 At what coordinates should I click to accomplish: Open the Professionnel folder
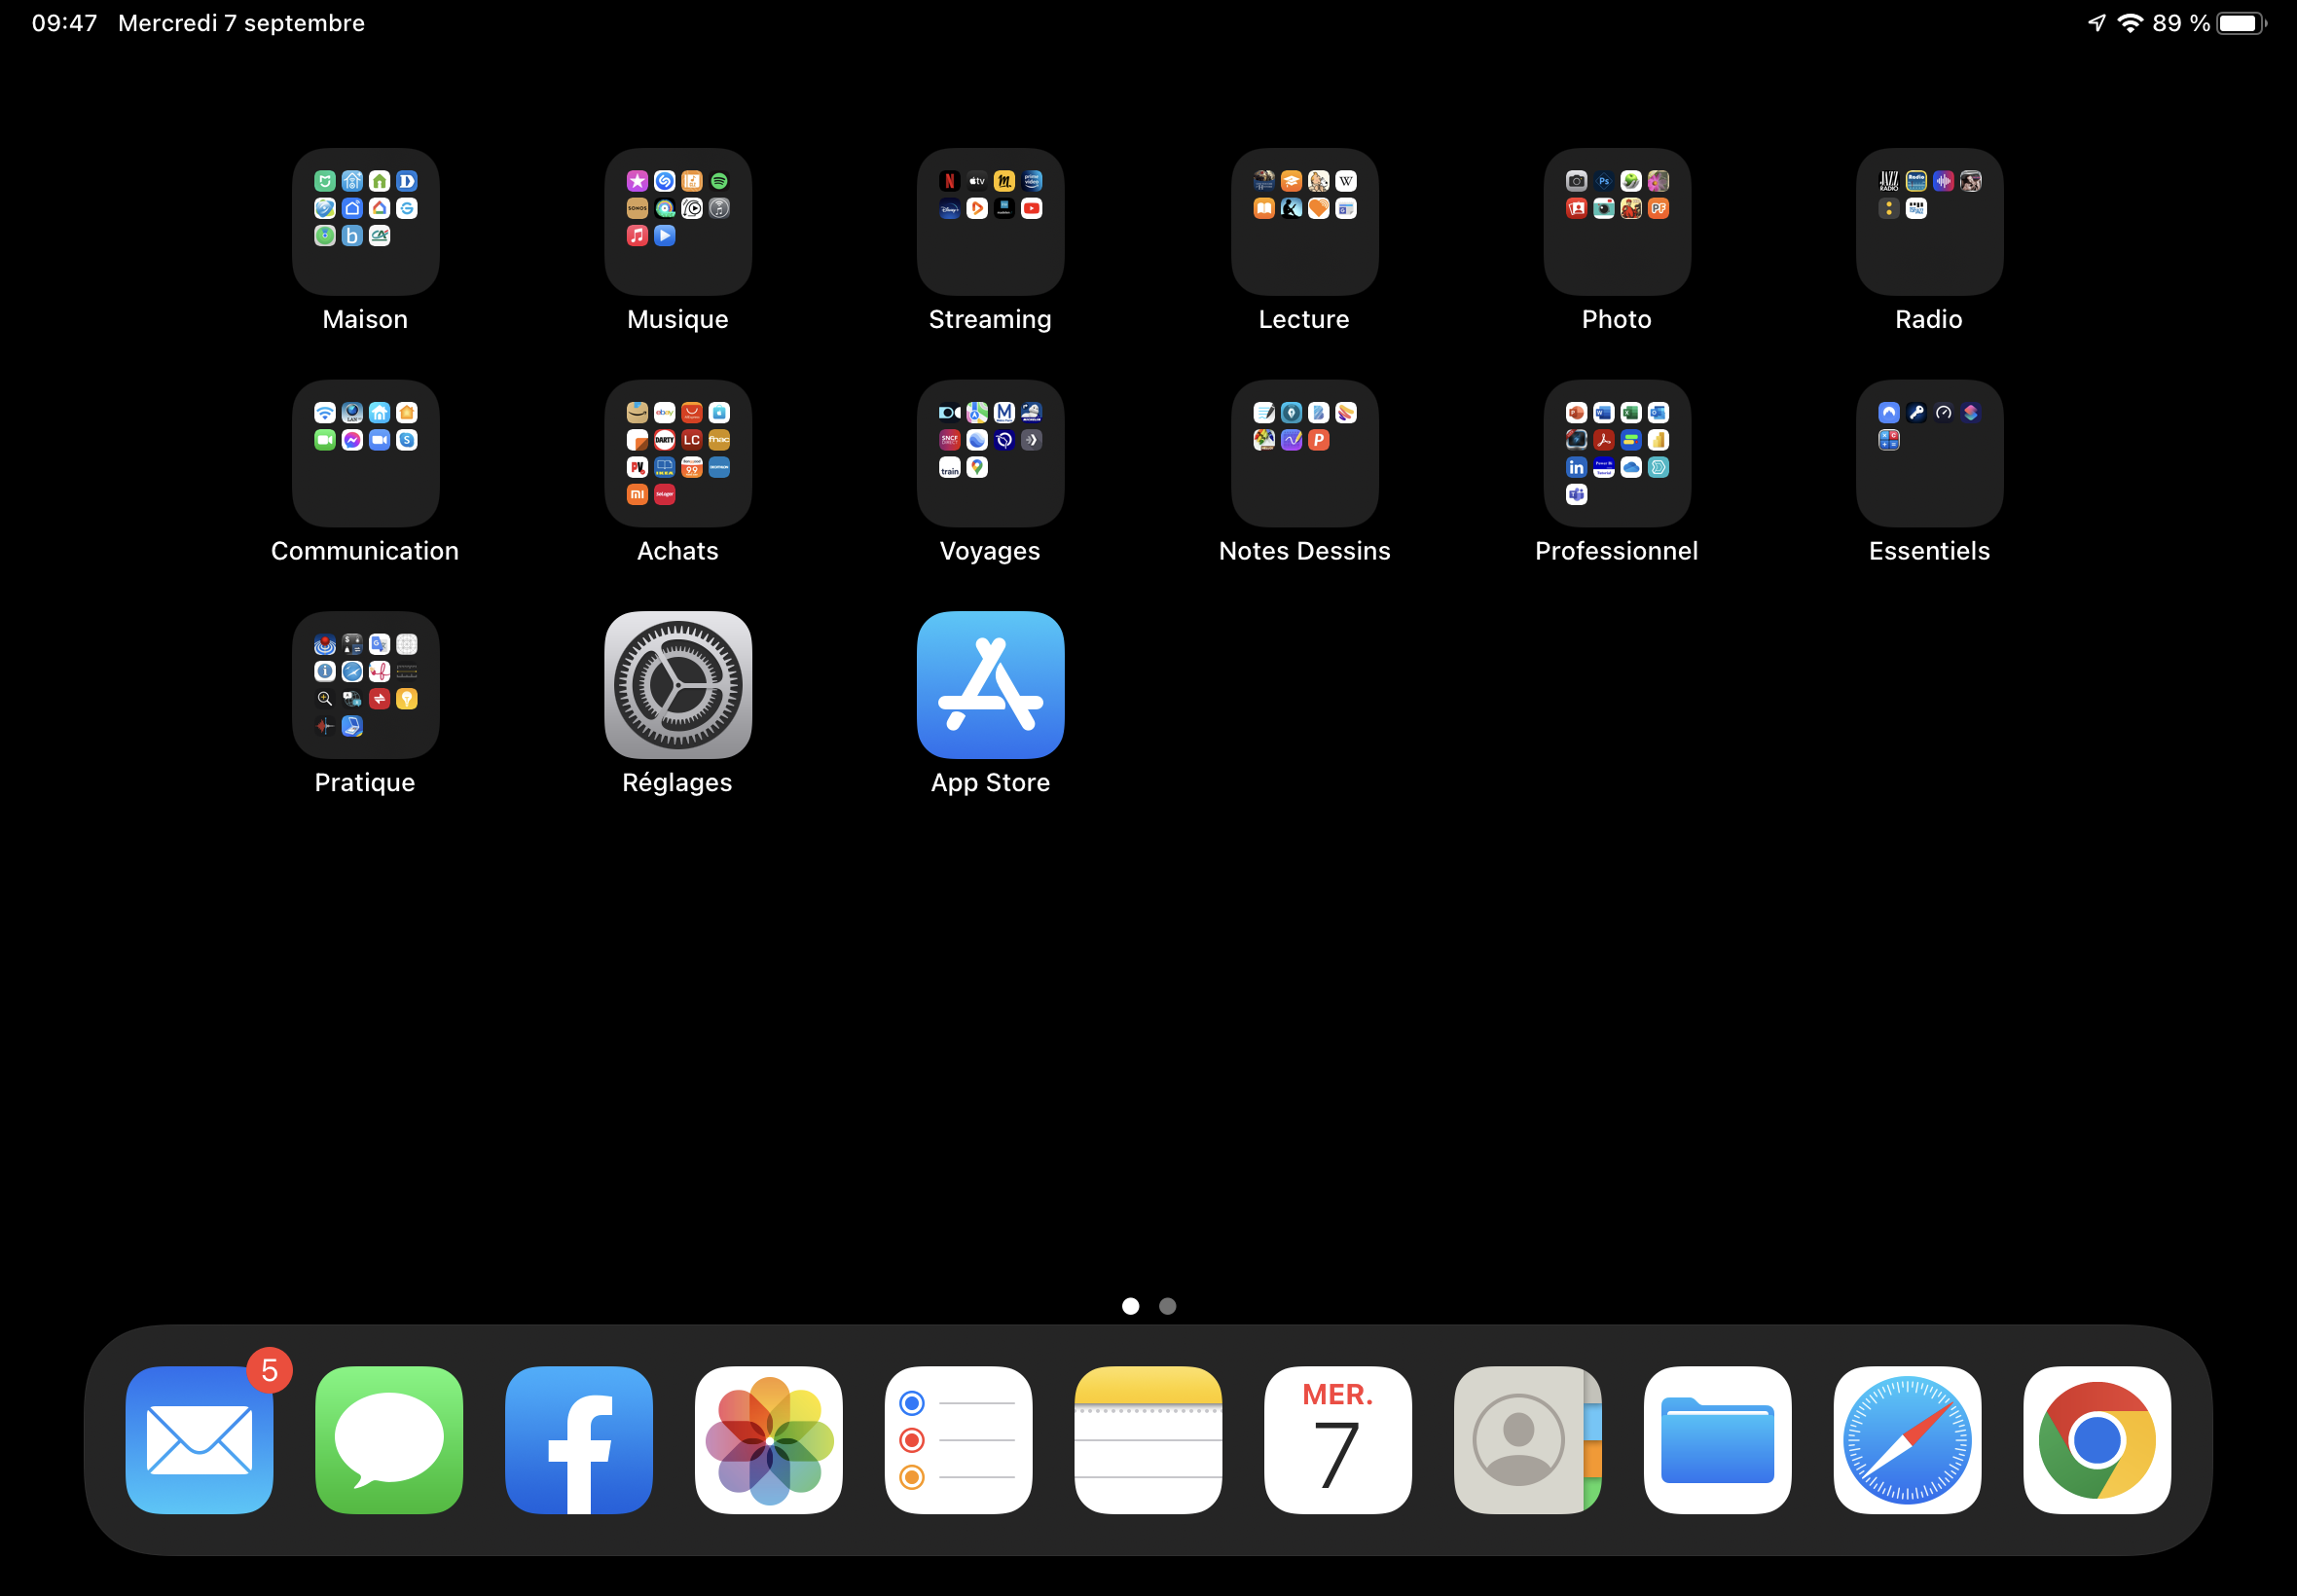[1617, 453]
